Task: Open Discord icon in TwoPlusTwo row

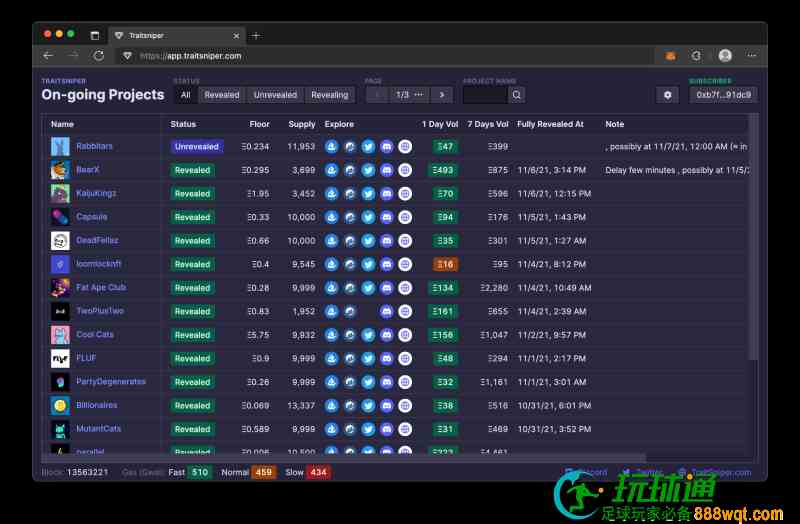Action: point(387,311)
